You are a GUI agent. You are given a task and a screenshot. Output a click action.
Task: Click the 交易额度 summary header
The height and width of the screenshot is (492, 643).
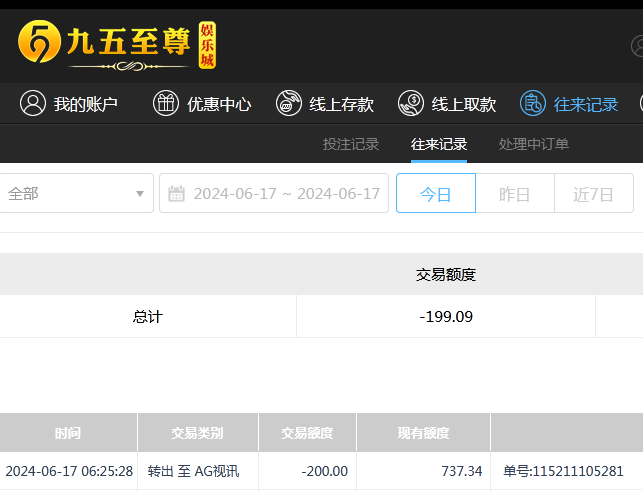coord(446,274)
